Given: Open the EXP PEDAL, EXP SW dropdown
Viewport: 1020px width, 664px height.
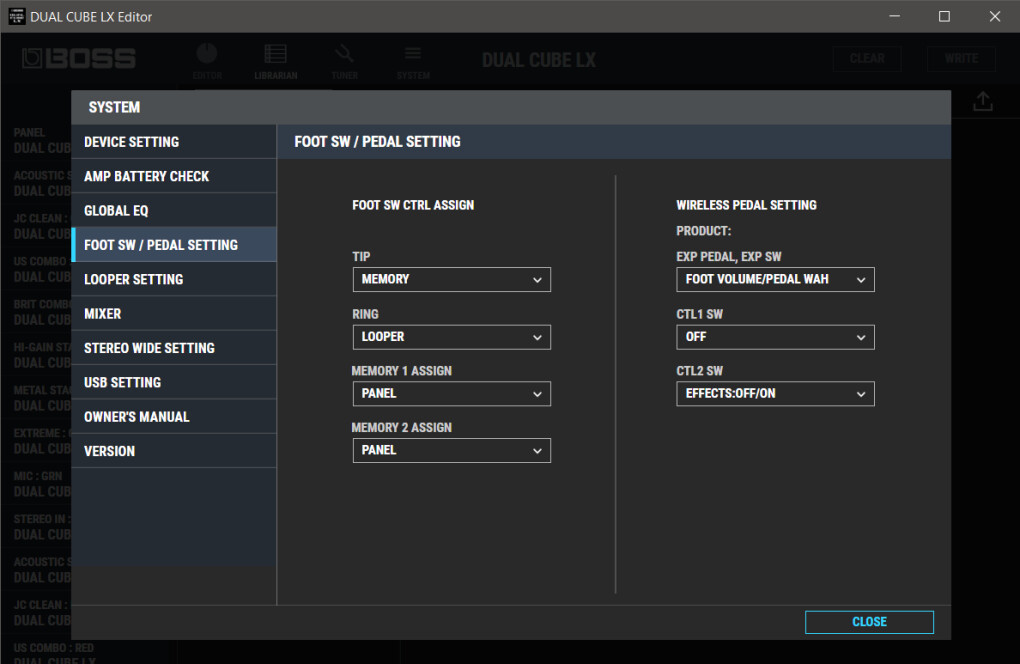Looking at the screenshot, I should click(x=775, y=280).
